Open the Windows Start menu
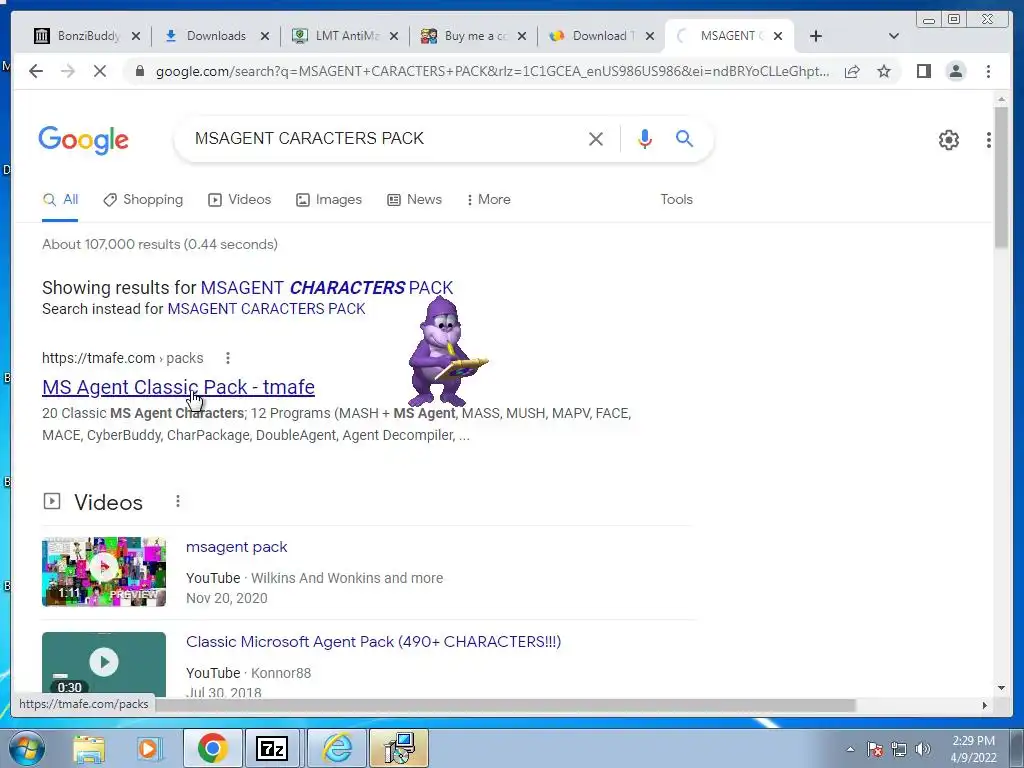This screenshot has width=1024, height=768. click(26, 748)
